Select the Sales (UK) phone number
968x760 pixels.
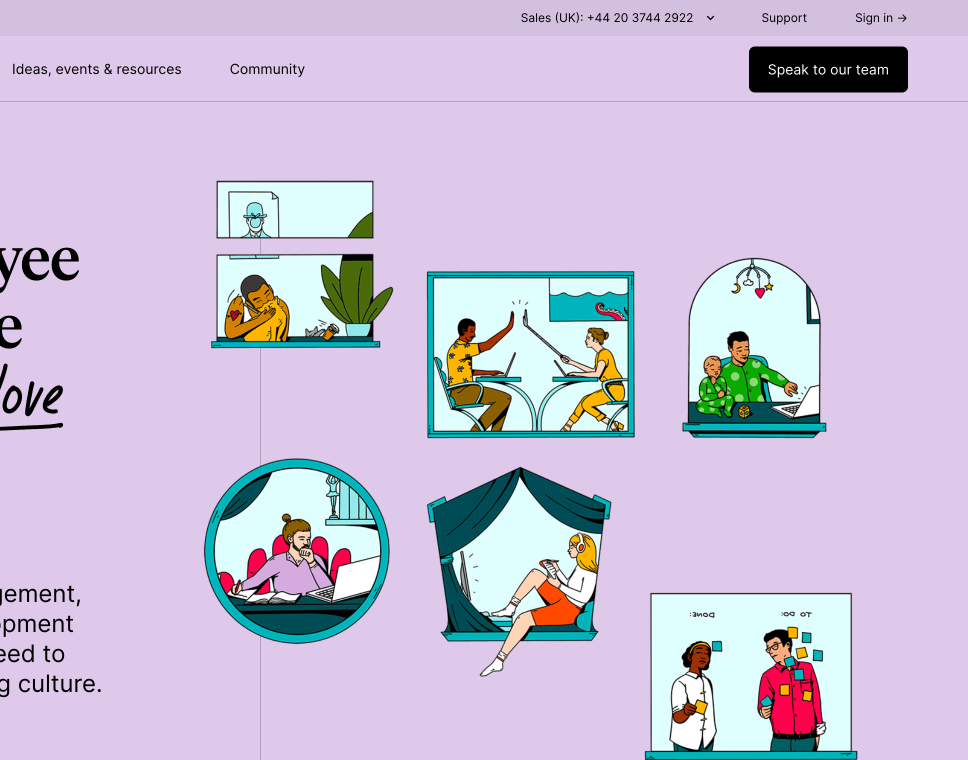coord(606,18)
